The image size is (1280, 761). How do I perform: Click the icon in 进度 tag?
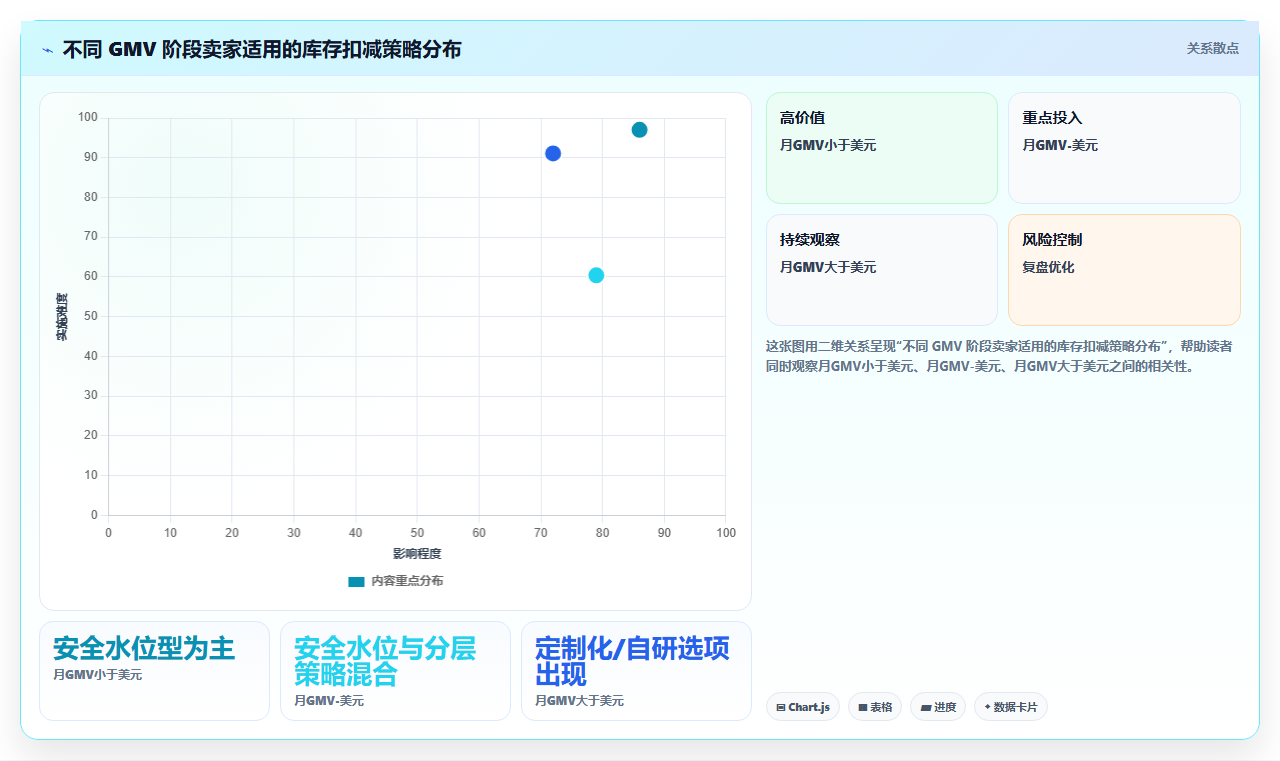(926, 707)
